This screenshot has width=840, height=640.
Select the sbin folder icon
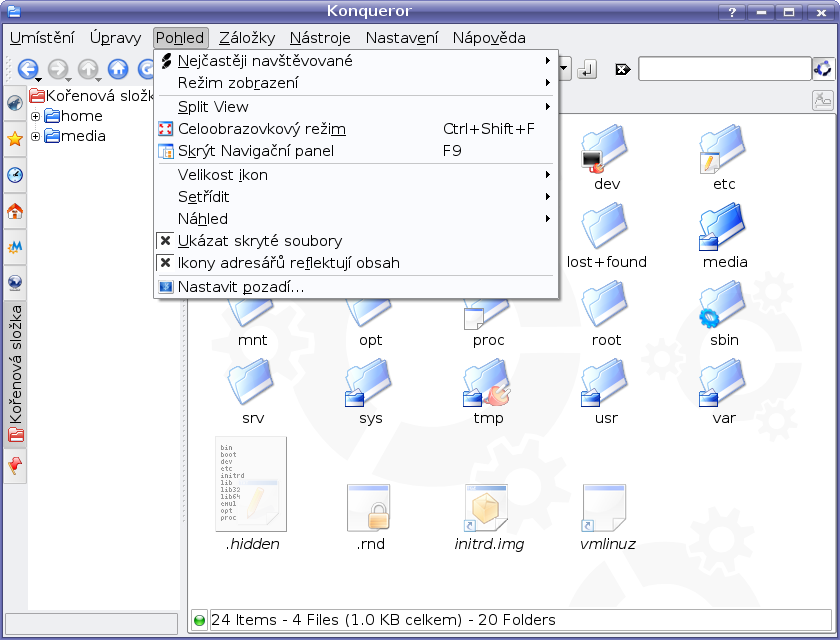[724, 305]
